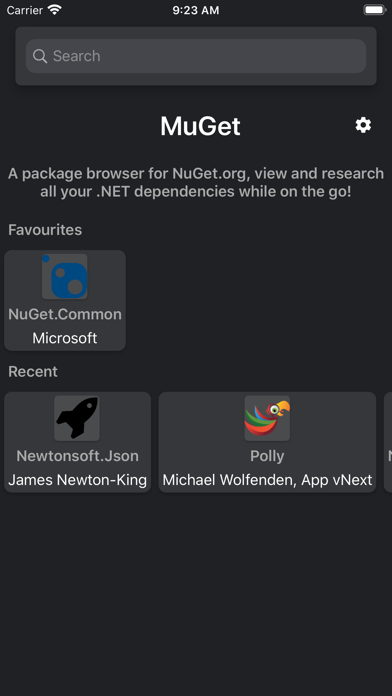This screenshot has height=696, width=392.
Task: Tap the Wi-Fi status icon
Action: (55, 10)
